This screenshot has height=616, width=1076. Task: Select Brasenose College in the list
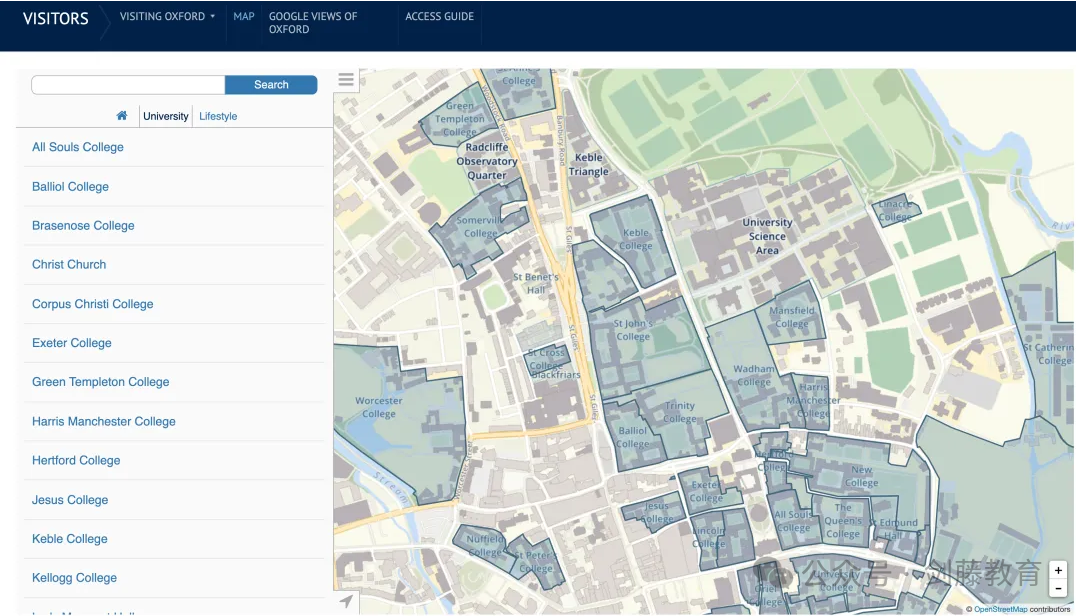[x=83, y=226]
